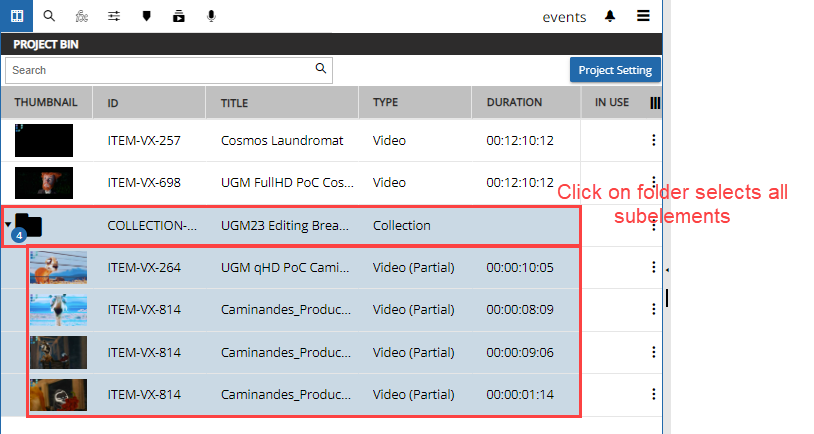Click the events label in top bar
814x434 pixels.
[564, 17]
